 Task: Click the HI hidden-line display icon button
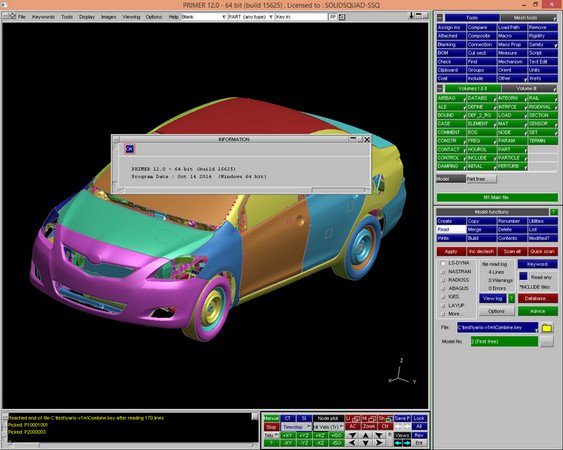pyautogui.click(x=369, y=418)
